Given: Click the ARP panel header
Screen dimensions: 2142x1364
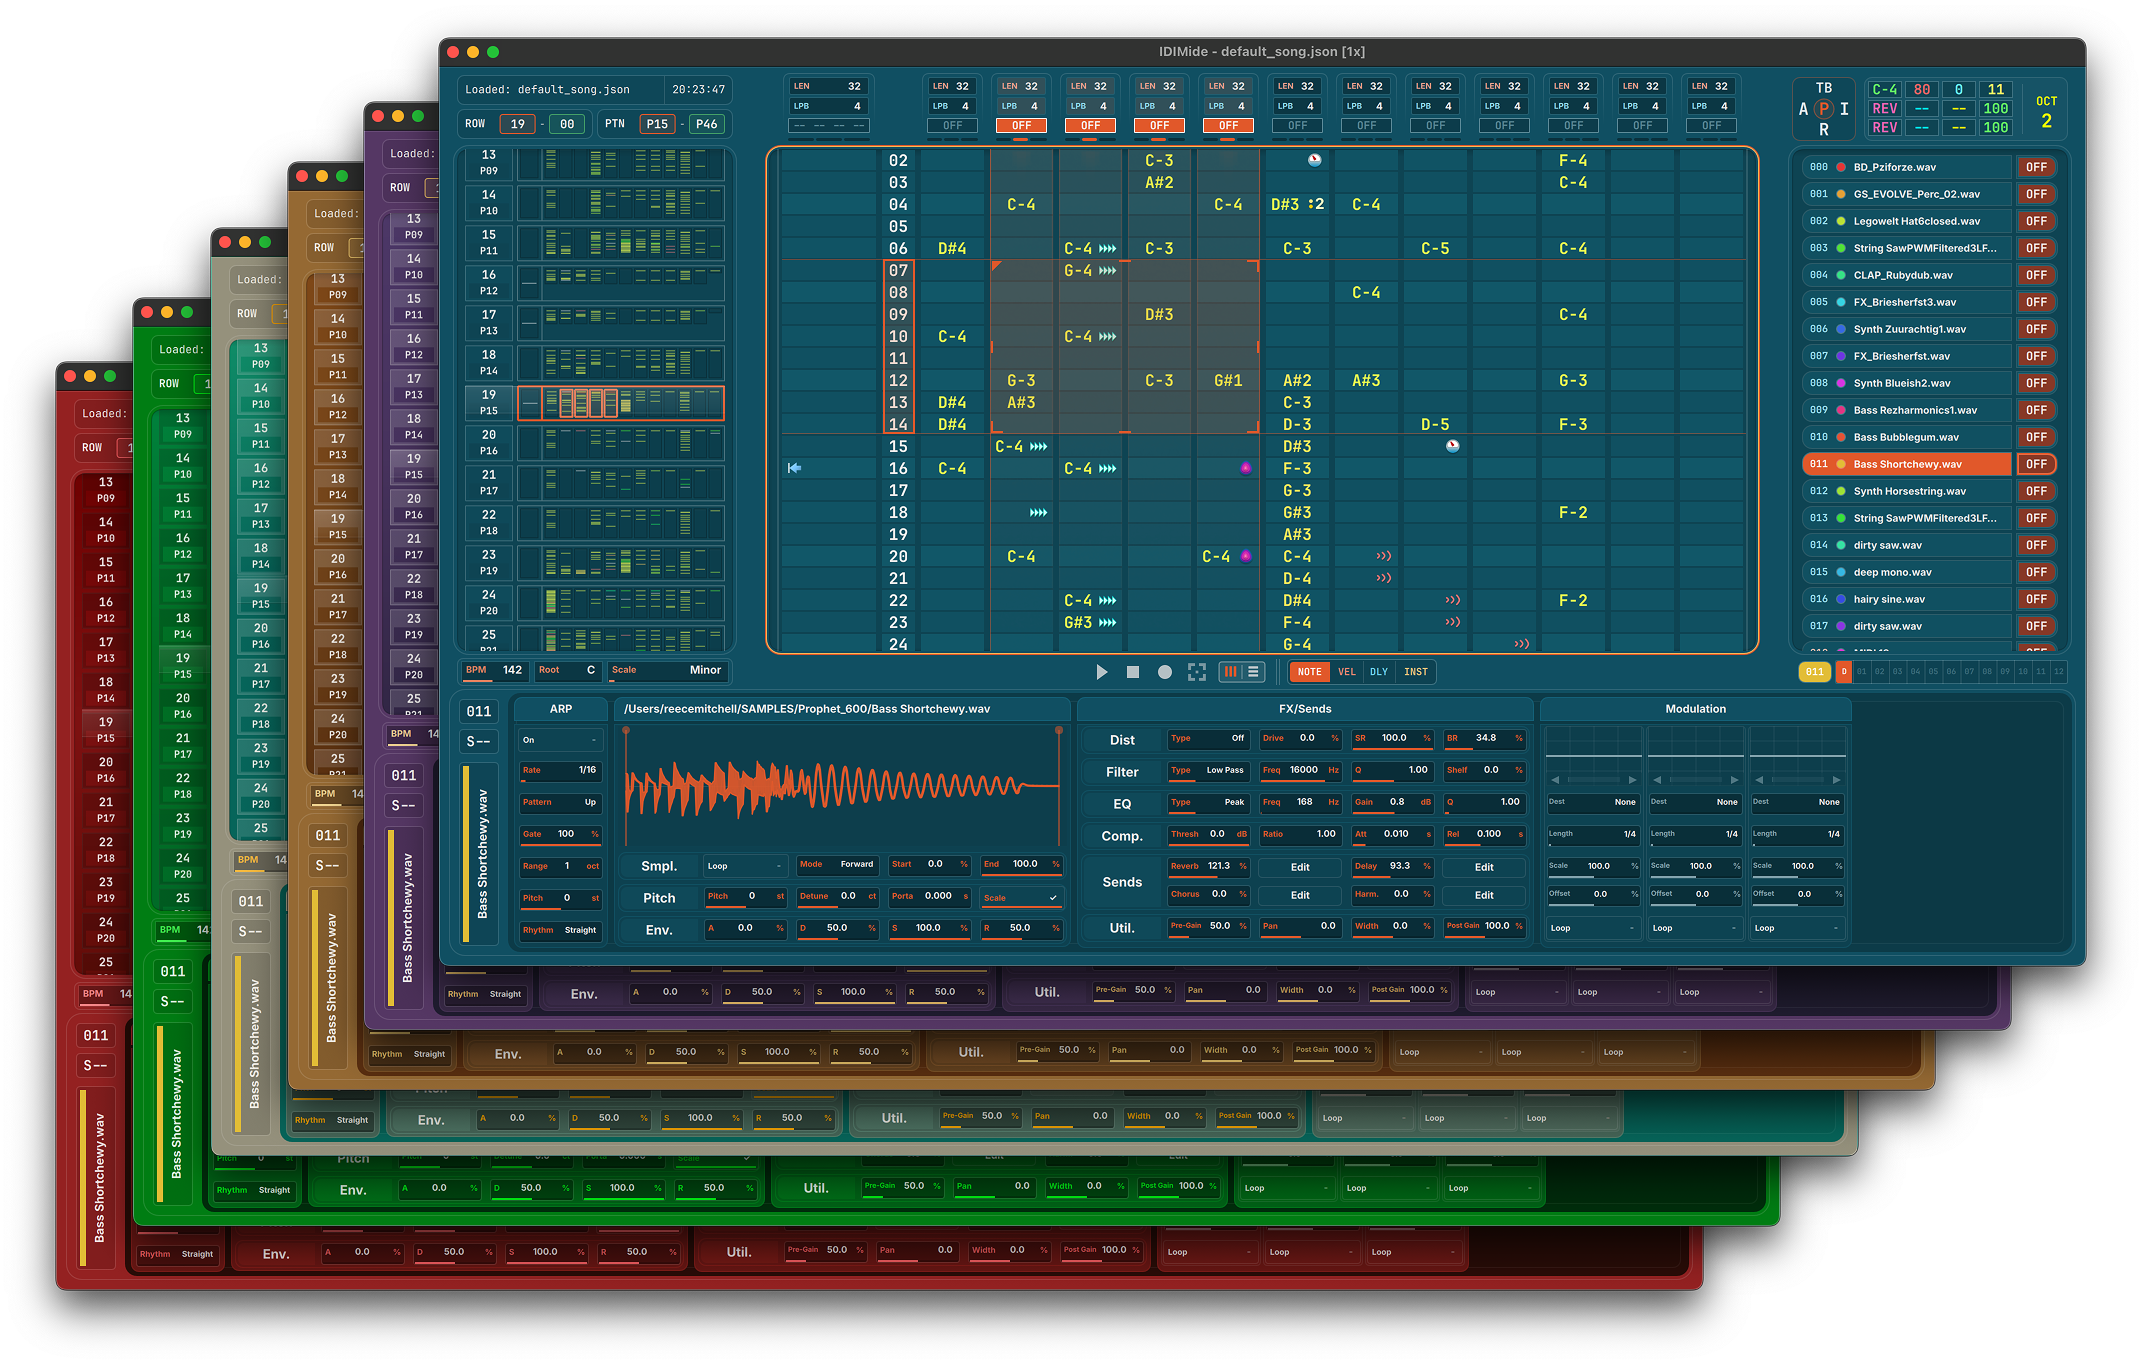Looking at the screenshot, I should pos(561,709).
